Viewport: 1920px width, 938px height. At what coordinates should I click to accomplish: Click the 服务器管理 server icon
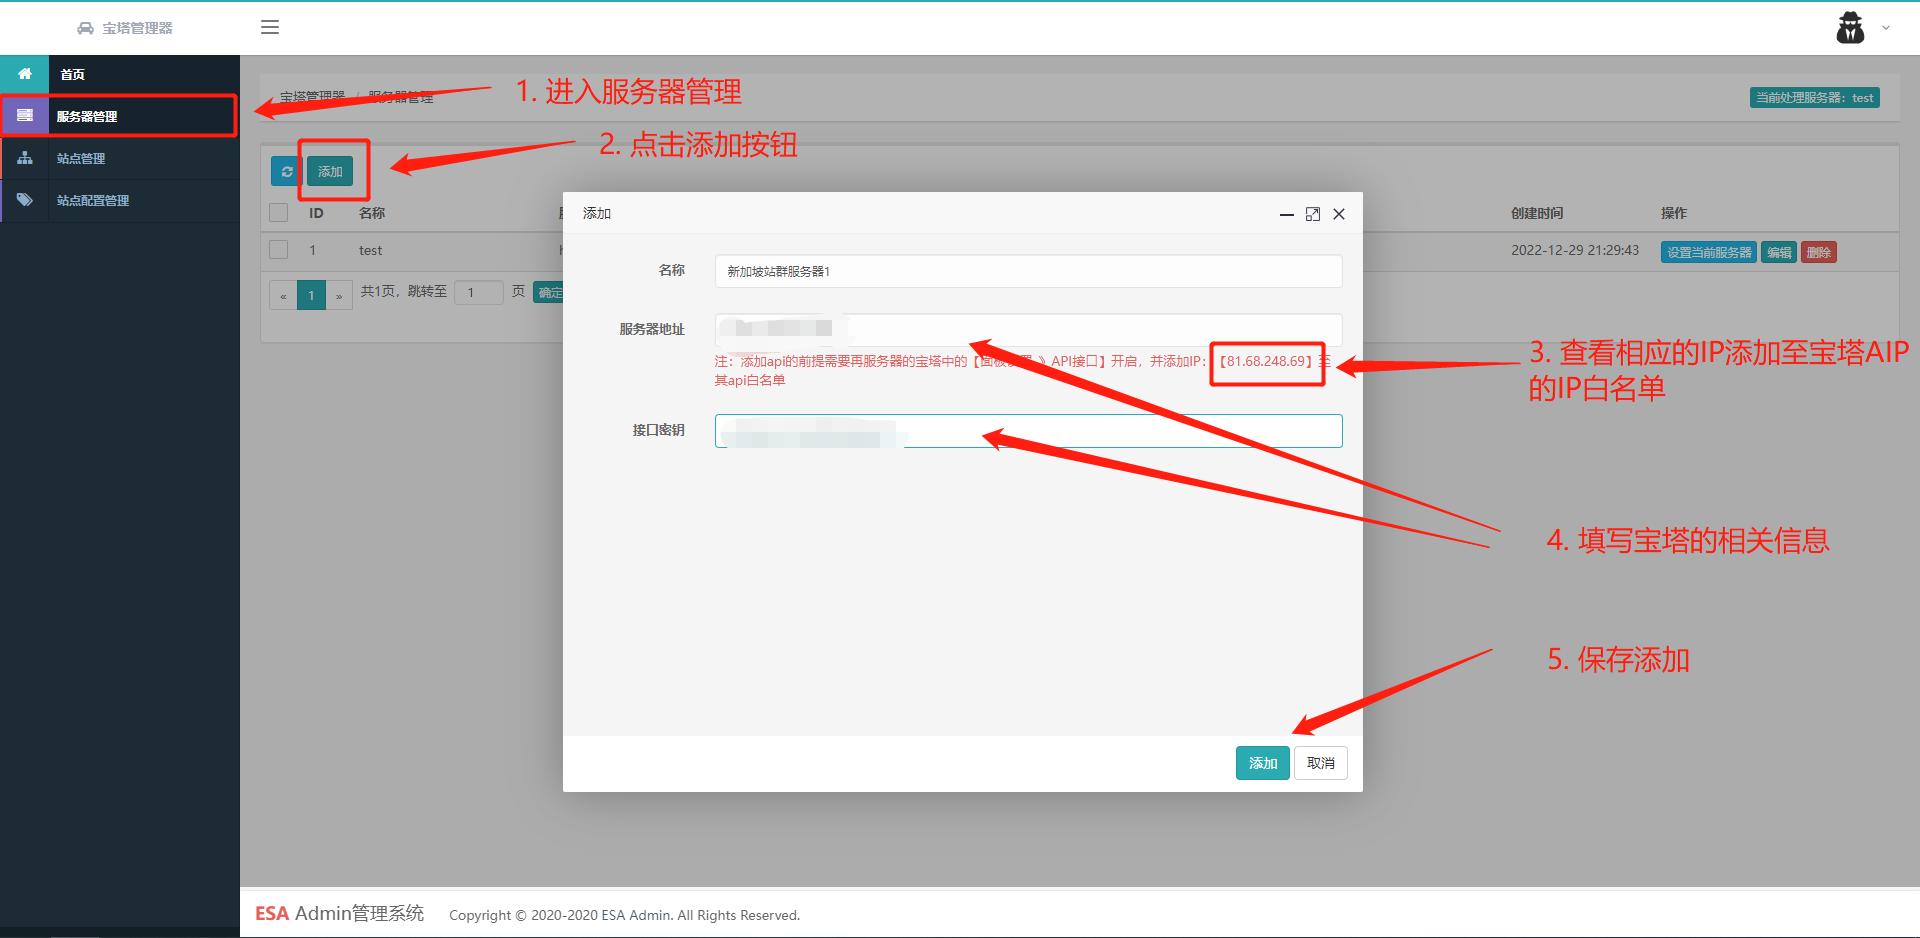[x=25, y=116]
